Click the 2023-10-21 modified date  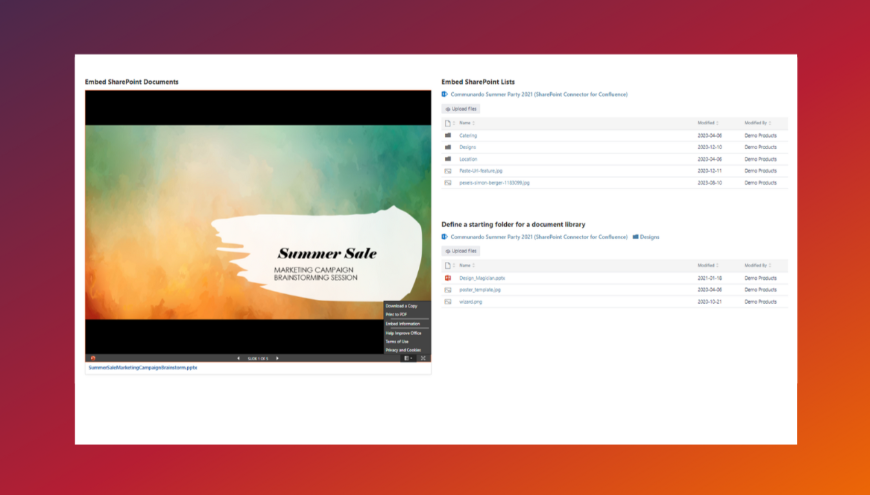(710, 302)
